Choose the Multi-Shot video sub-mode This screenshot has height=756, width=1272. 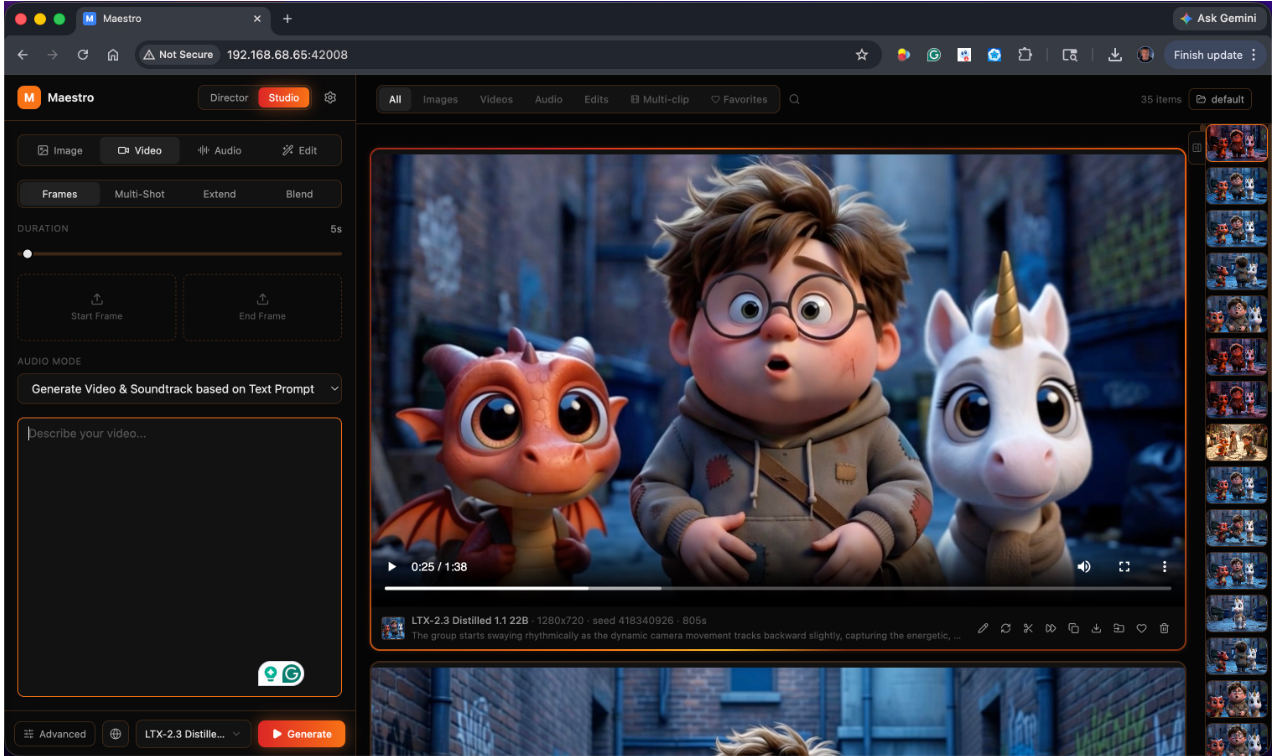click(x=140, y=194)
